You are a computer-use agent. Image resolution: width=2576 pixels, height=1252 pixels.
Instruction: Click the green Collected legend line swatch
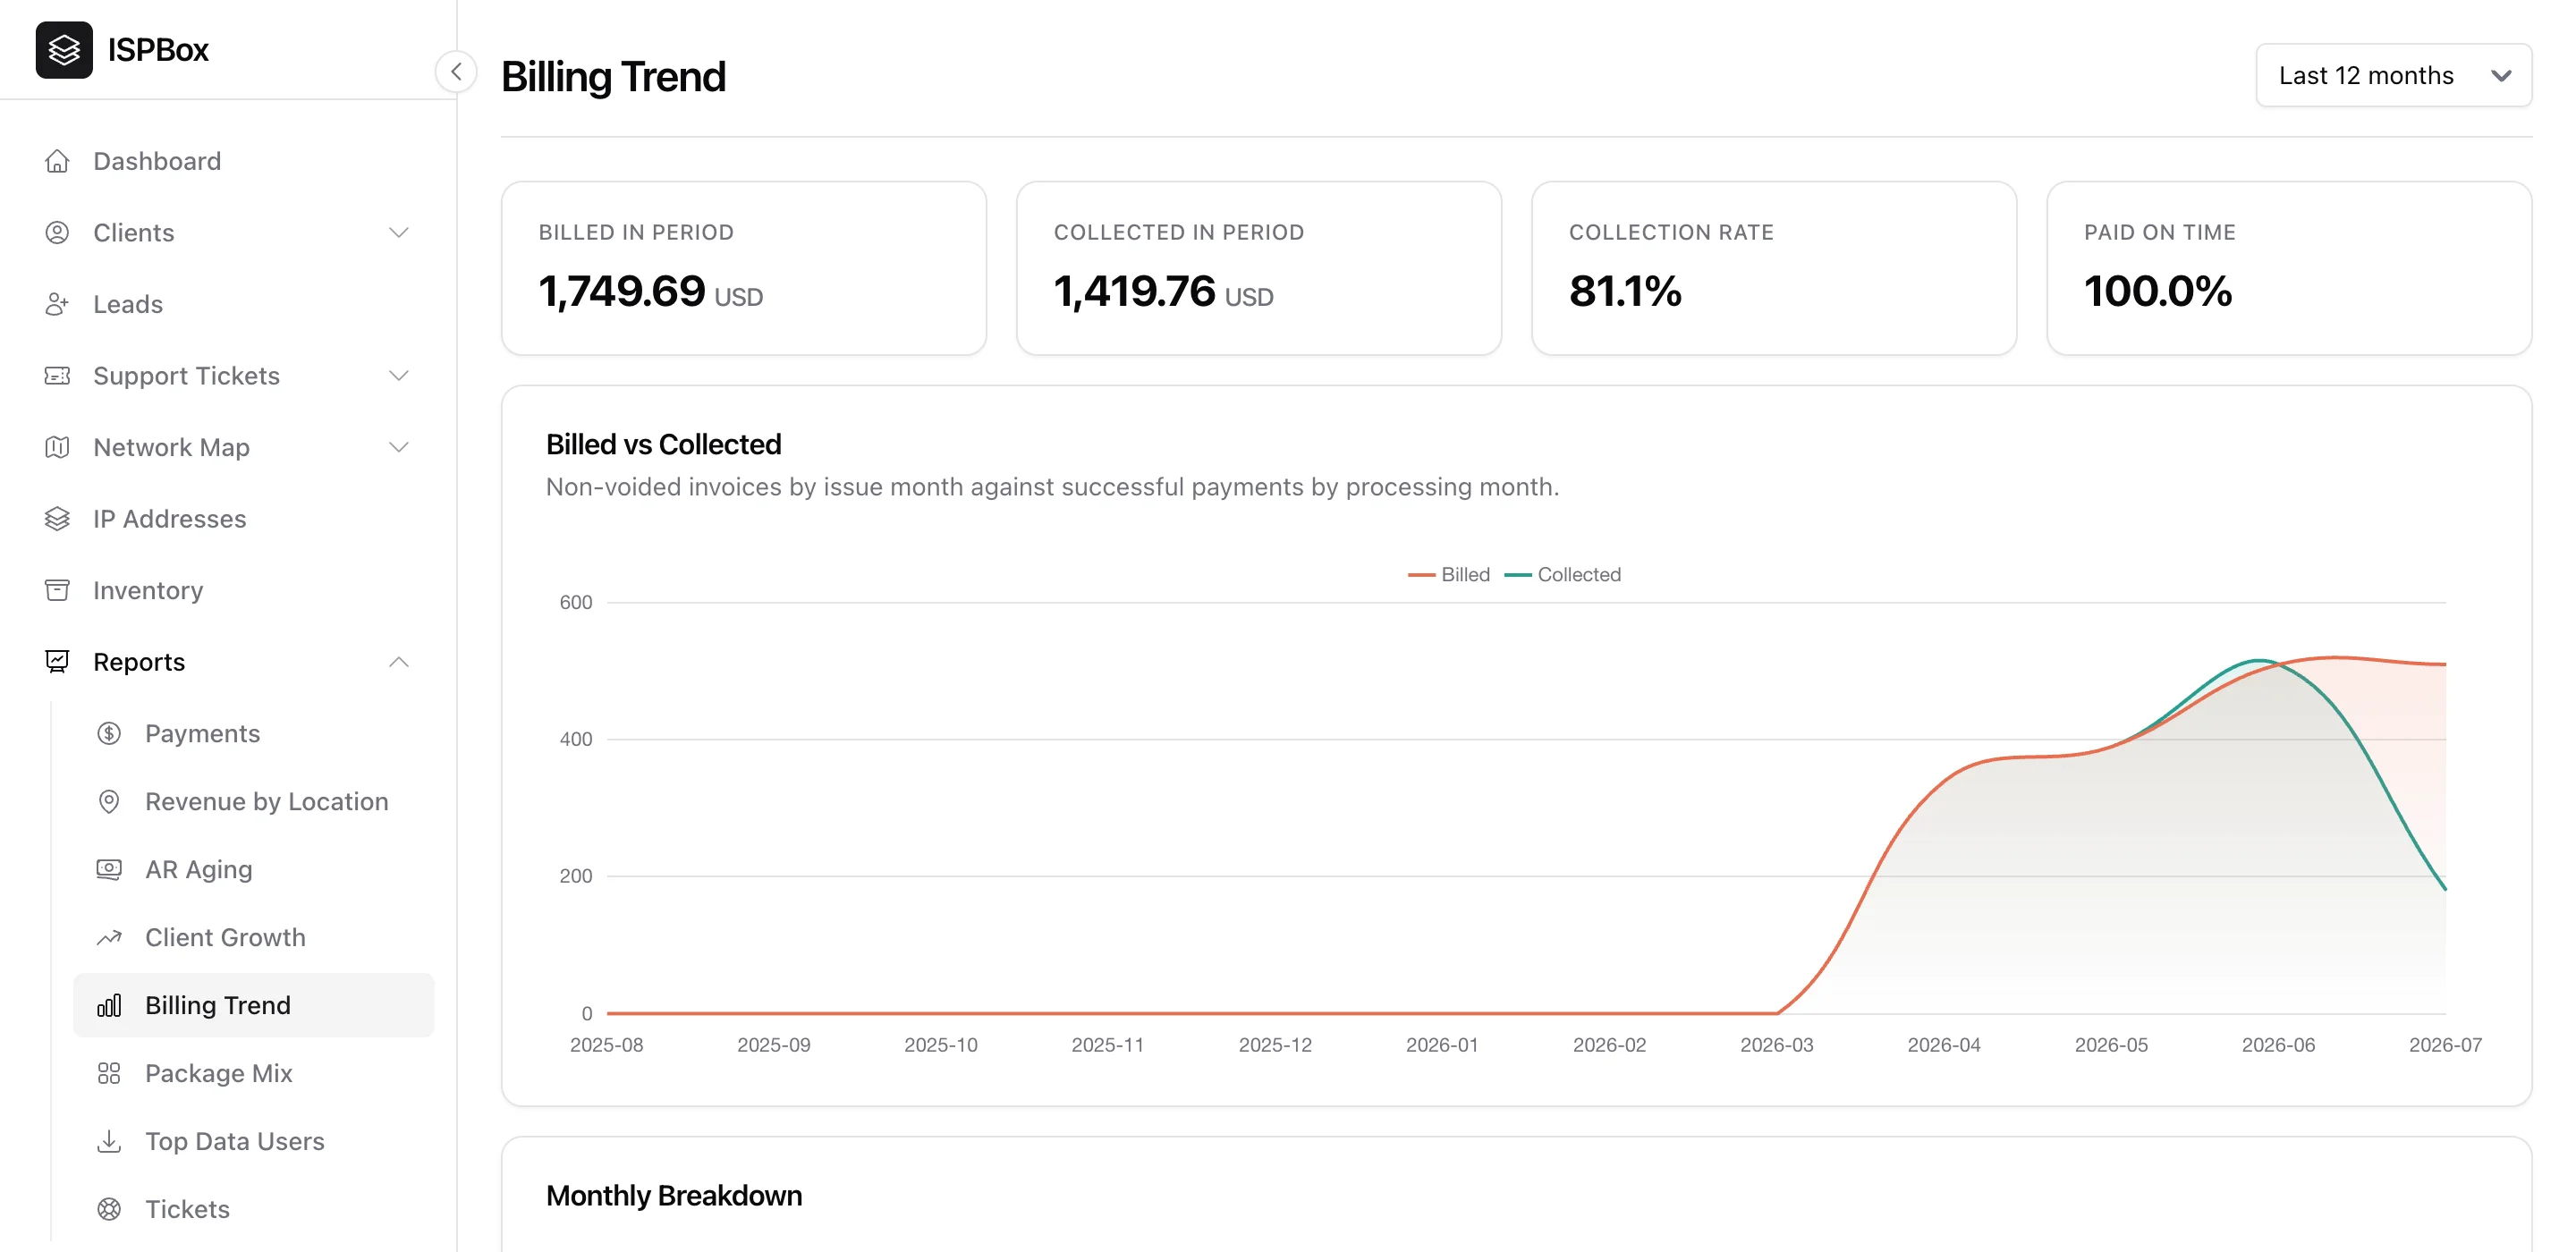[x=1518, y=575]
